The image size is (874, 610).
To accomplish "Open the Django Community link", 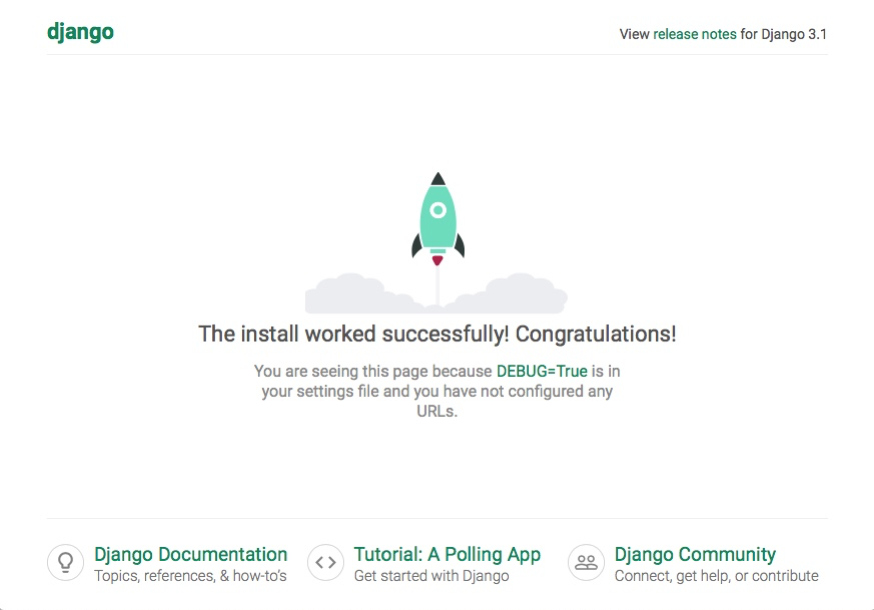I will click(695, 554).
